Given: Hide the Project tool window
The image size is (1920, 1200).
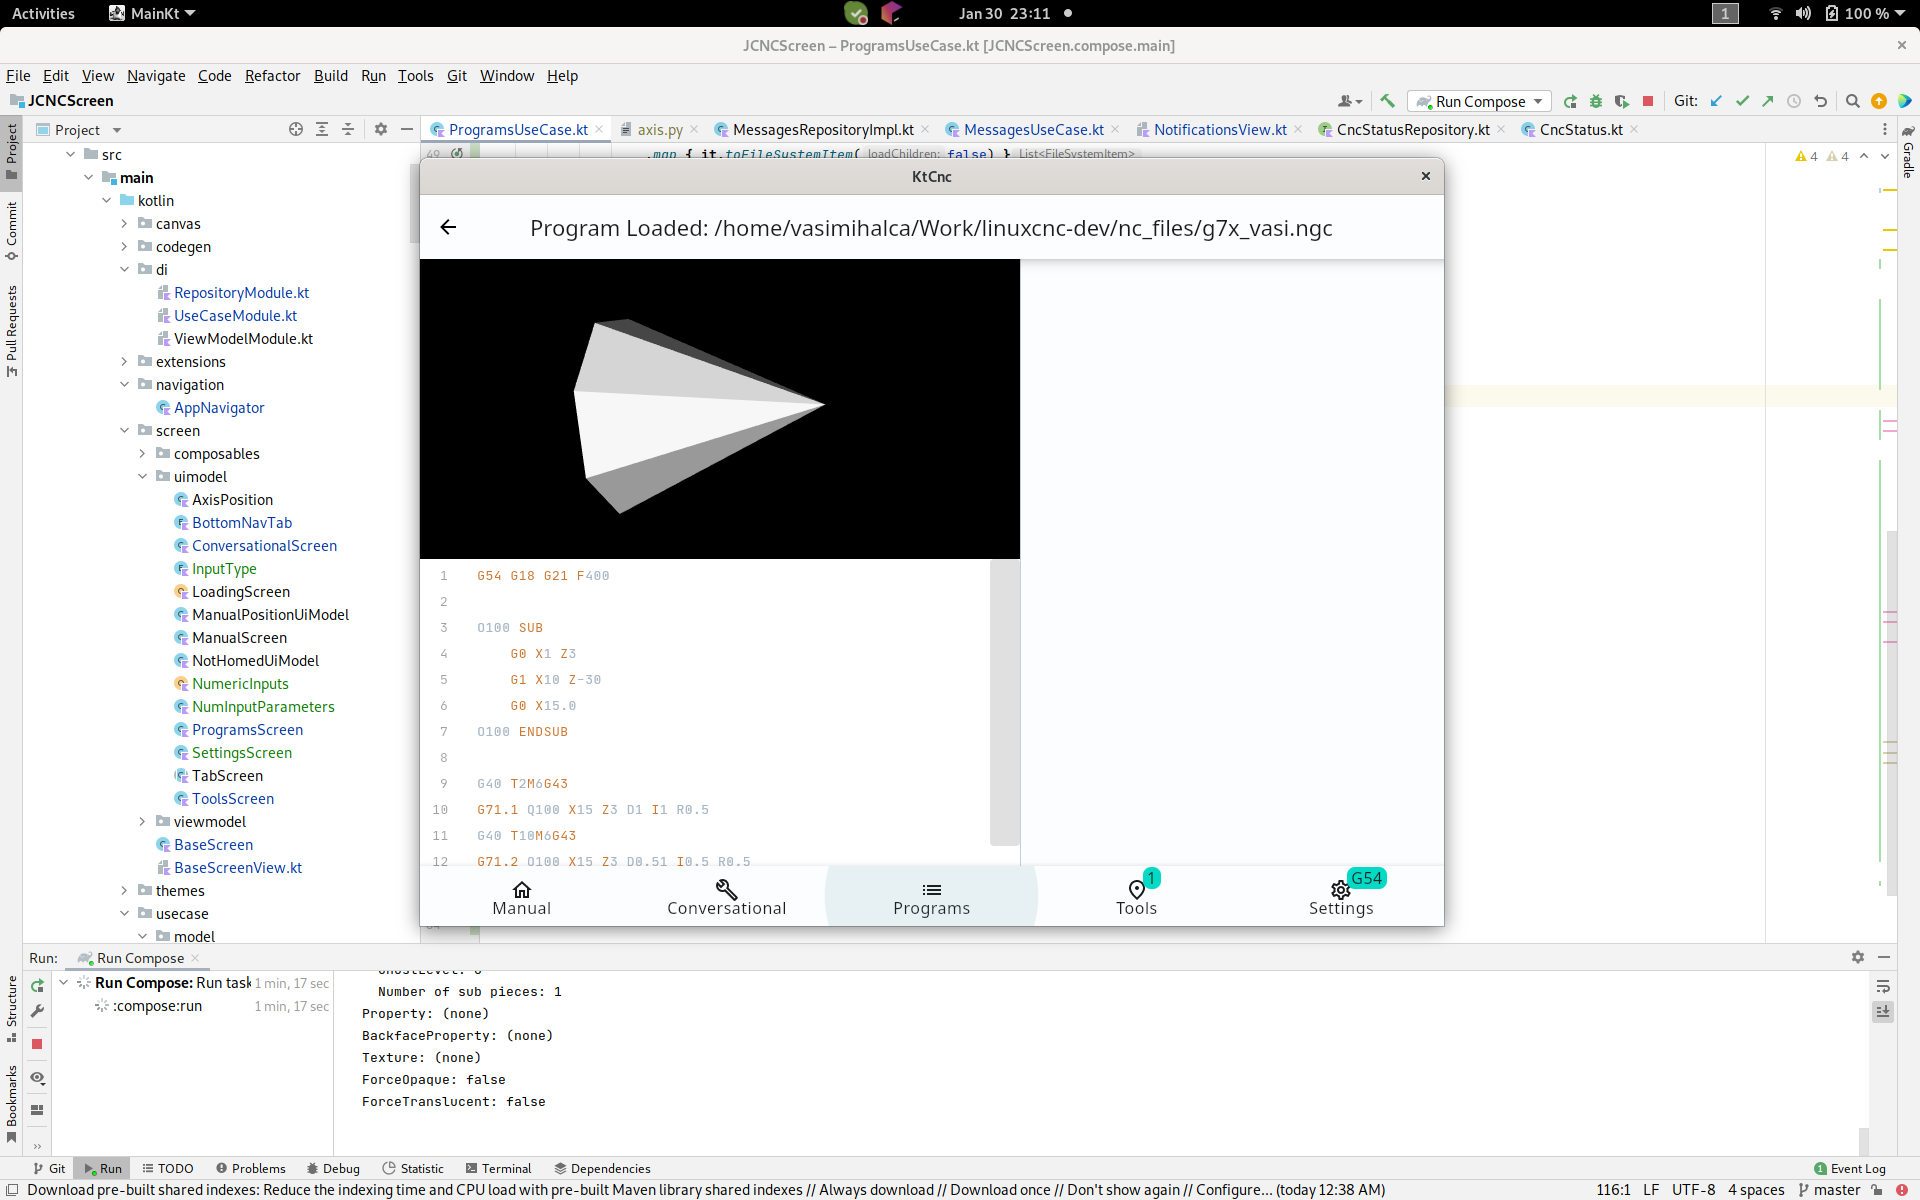Looking at the screenshot, I should pyautogui.click(x=407, y=129).
